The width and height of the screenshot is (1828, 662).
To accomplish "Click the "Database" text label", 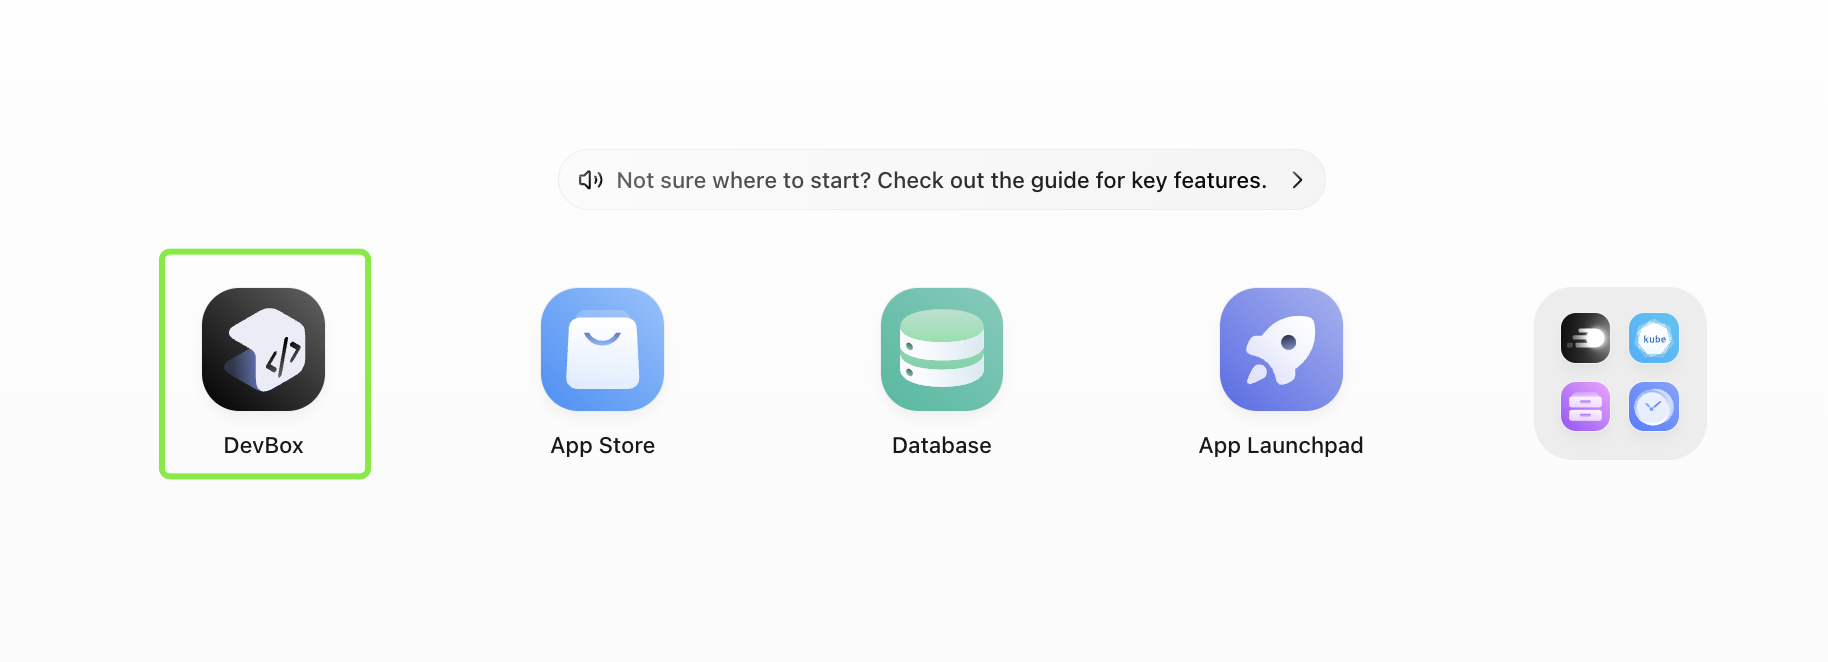I will (941, 445).
